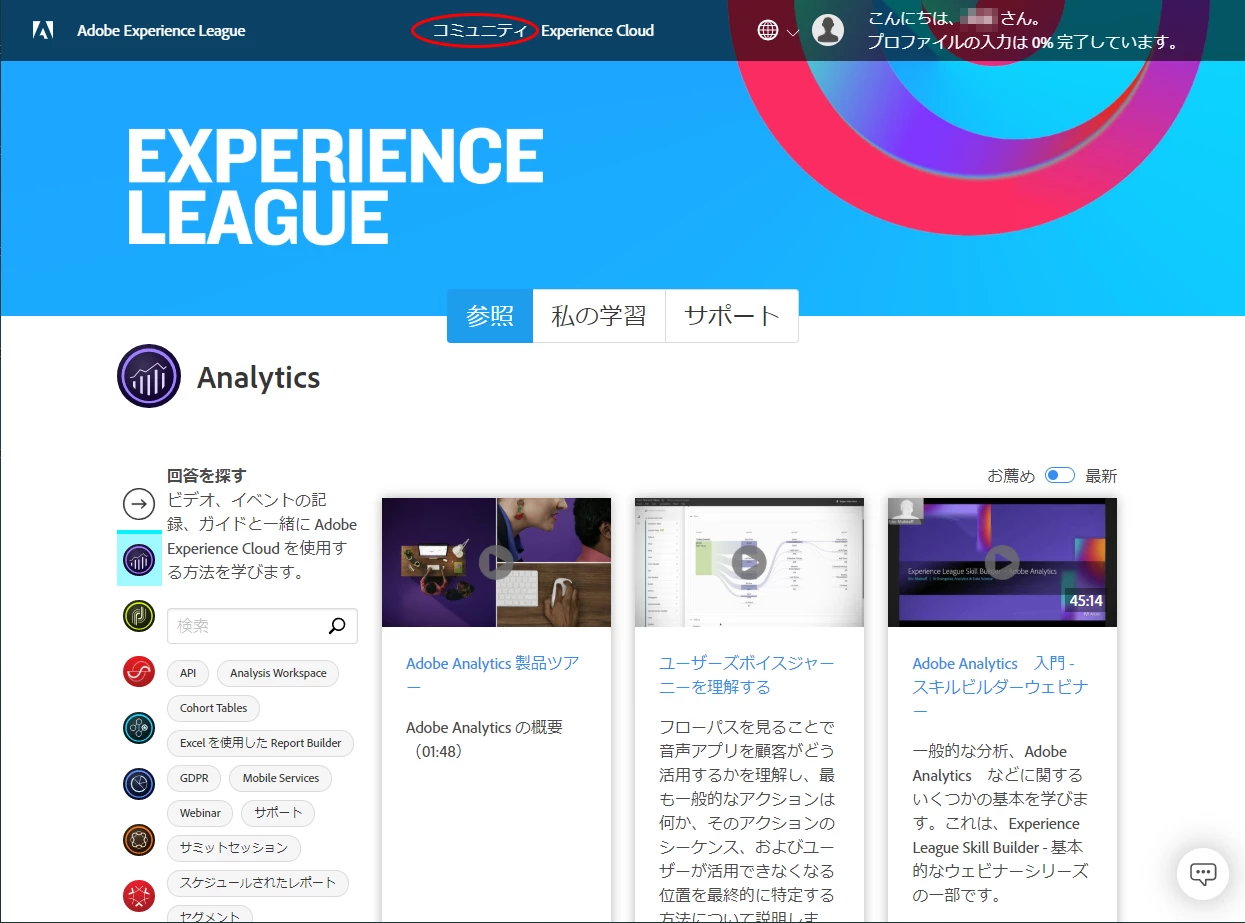Filter by Excel を使用した Report Builder tag
The width and height of the screenshot is (1245, 923).
click(260, 743)
